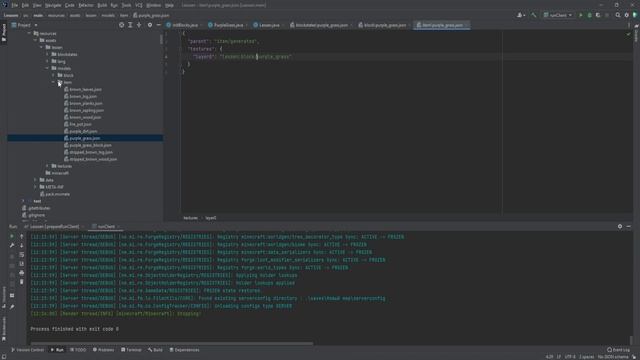Switch to Lesson.java editor tab
The image size is (640, 360).
point(267,25)
